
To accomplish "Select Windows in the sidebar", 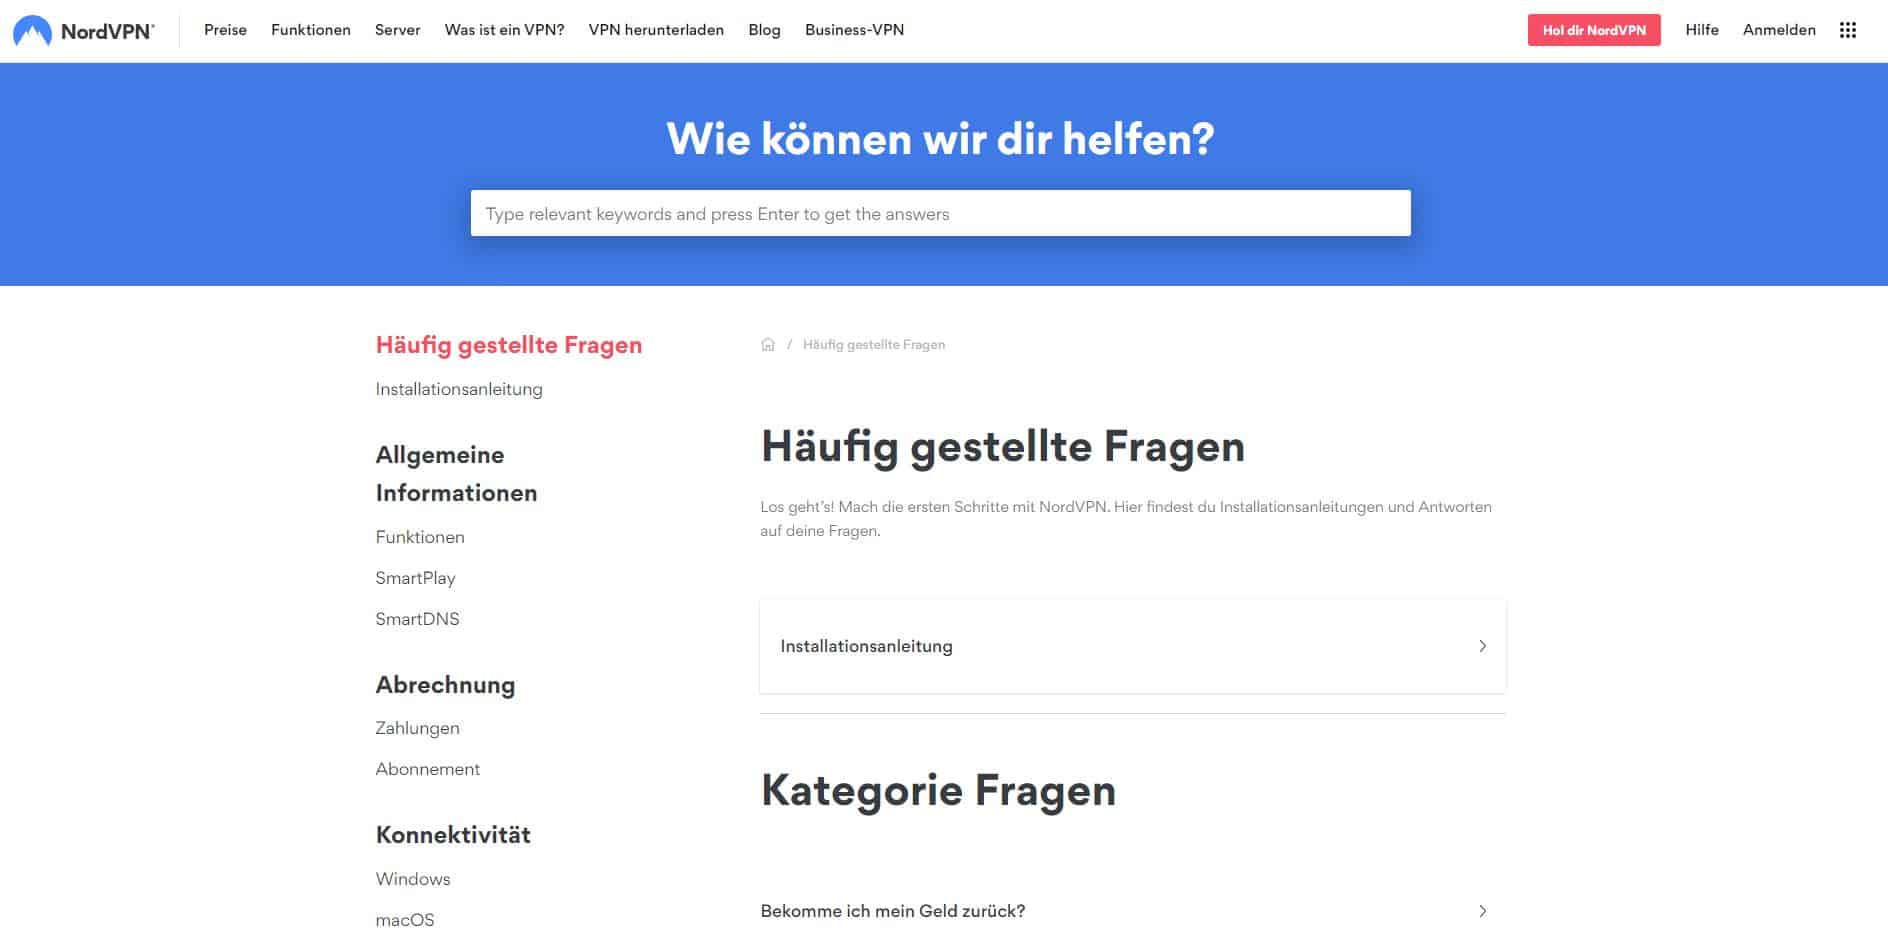I will coord(413,879).
